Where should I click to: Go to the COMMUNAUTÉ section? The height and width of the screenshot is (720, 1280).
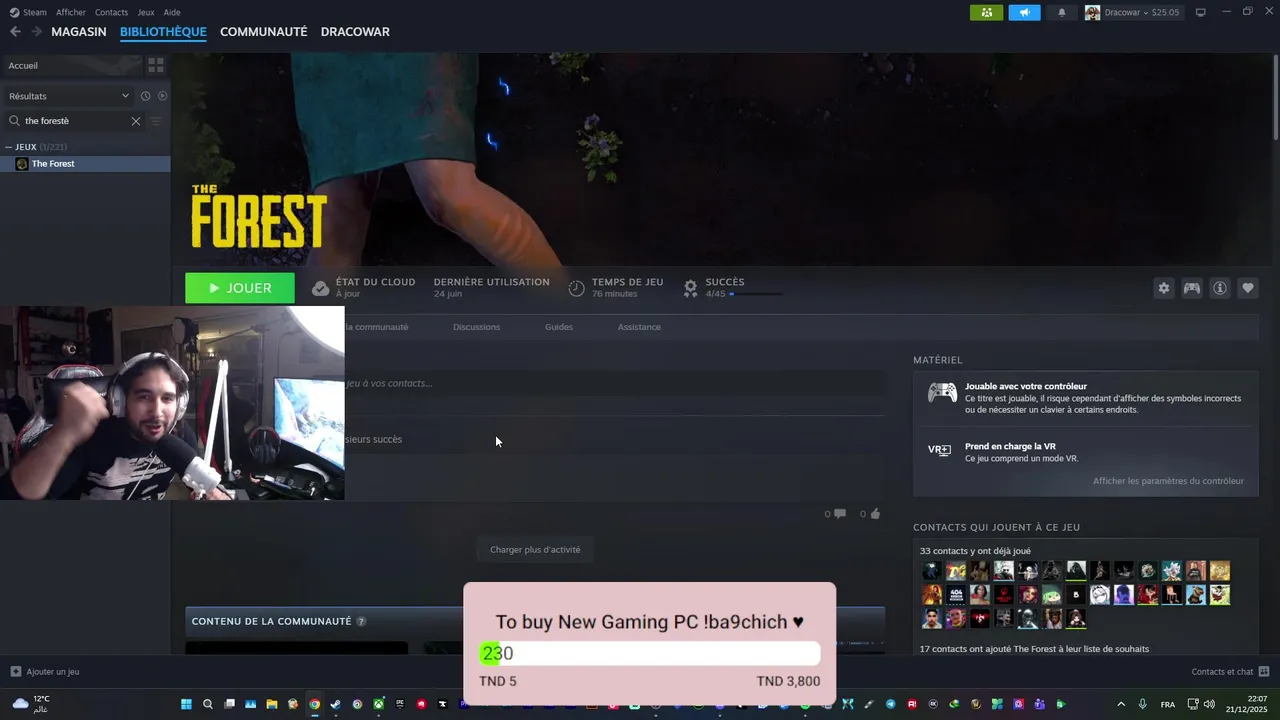click(263, 32)
